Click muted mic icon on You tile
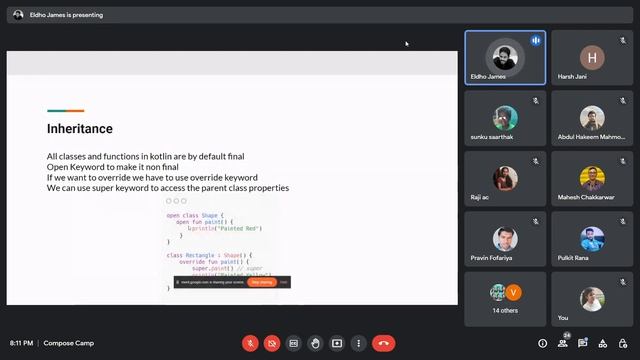Screen dimensions: 640x360 point(623,282)
